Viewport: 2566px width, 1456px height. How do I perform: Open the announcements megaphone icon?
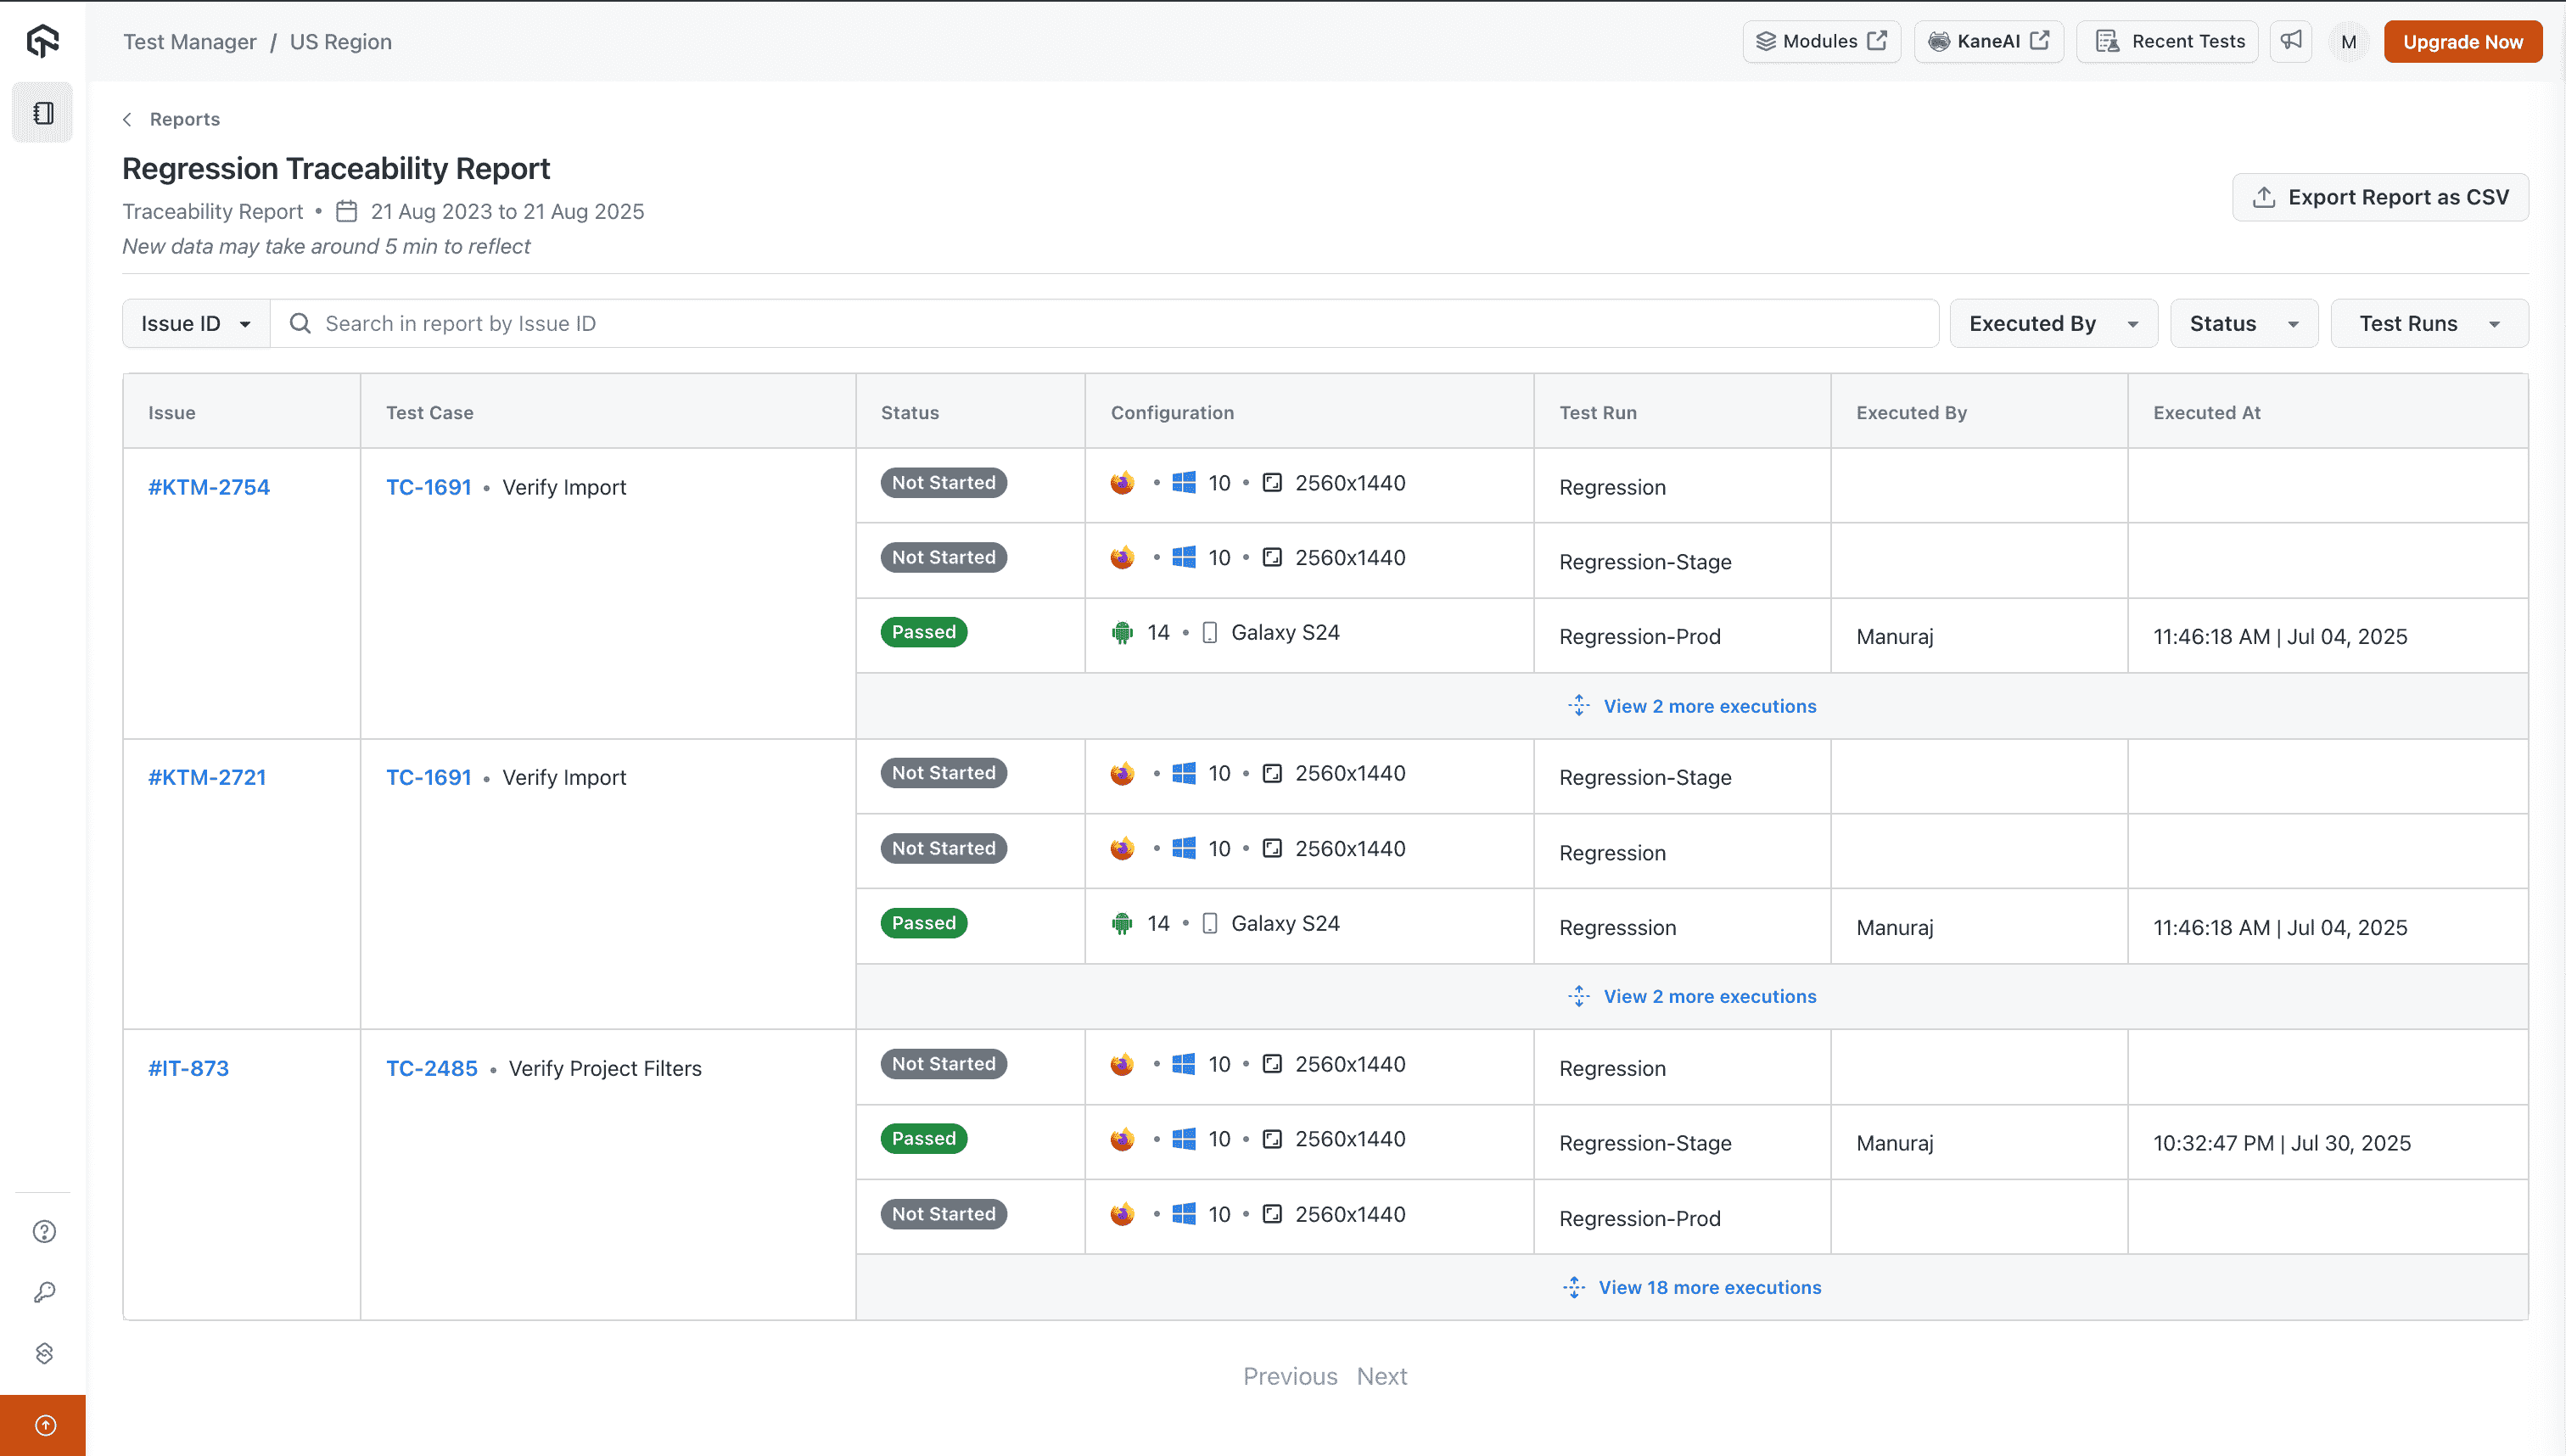(2291, 41)
